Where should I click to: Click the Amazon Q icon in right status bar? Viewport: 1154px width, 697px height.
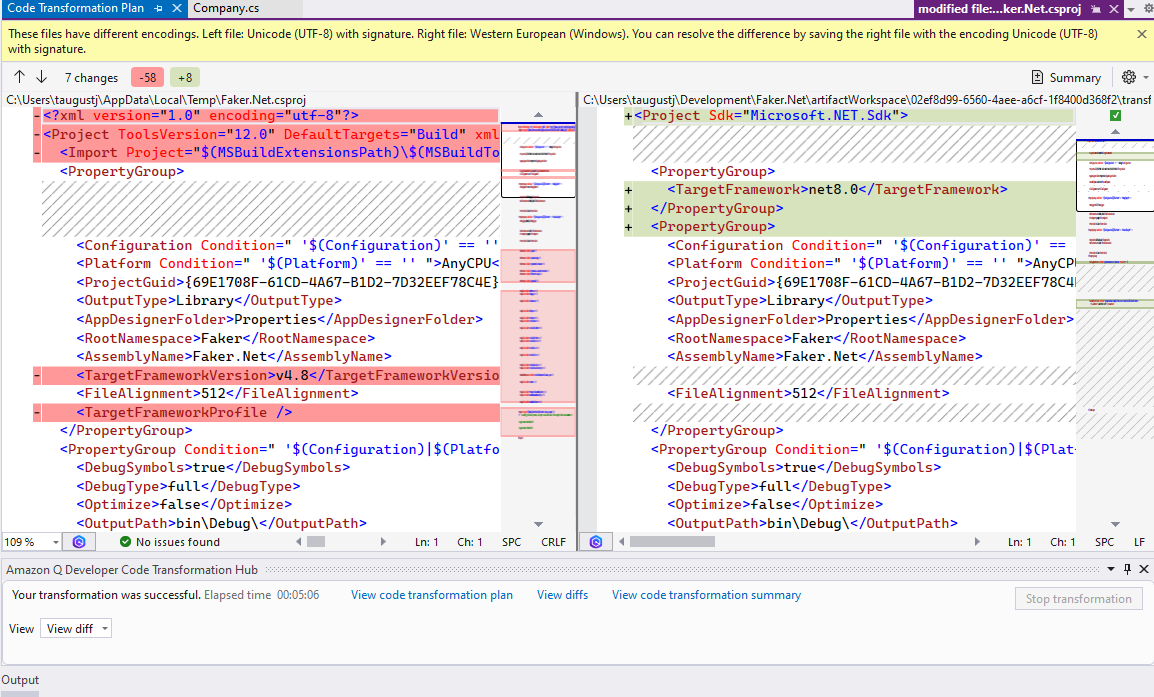595,542
